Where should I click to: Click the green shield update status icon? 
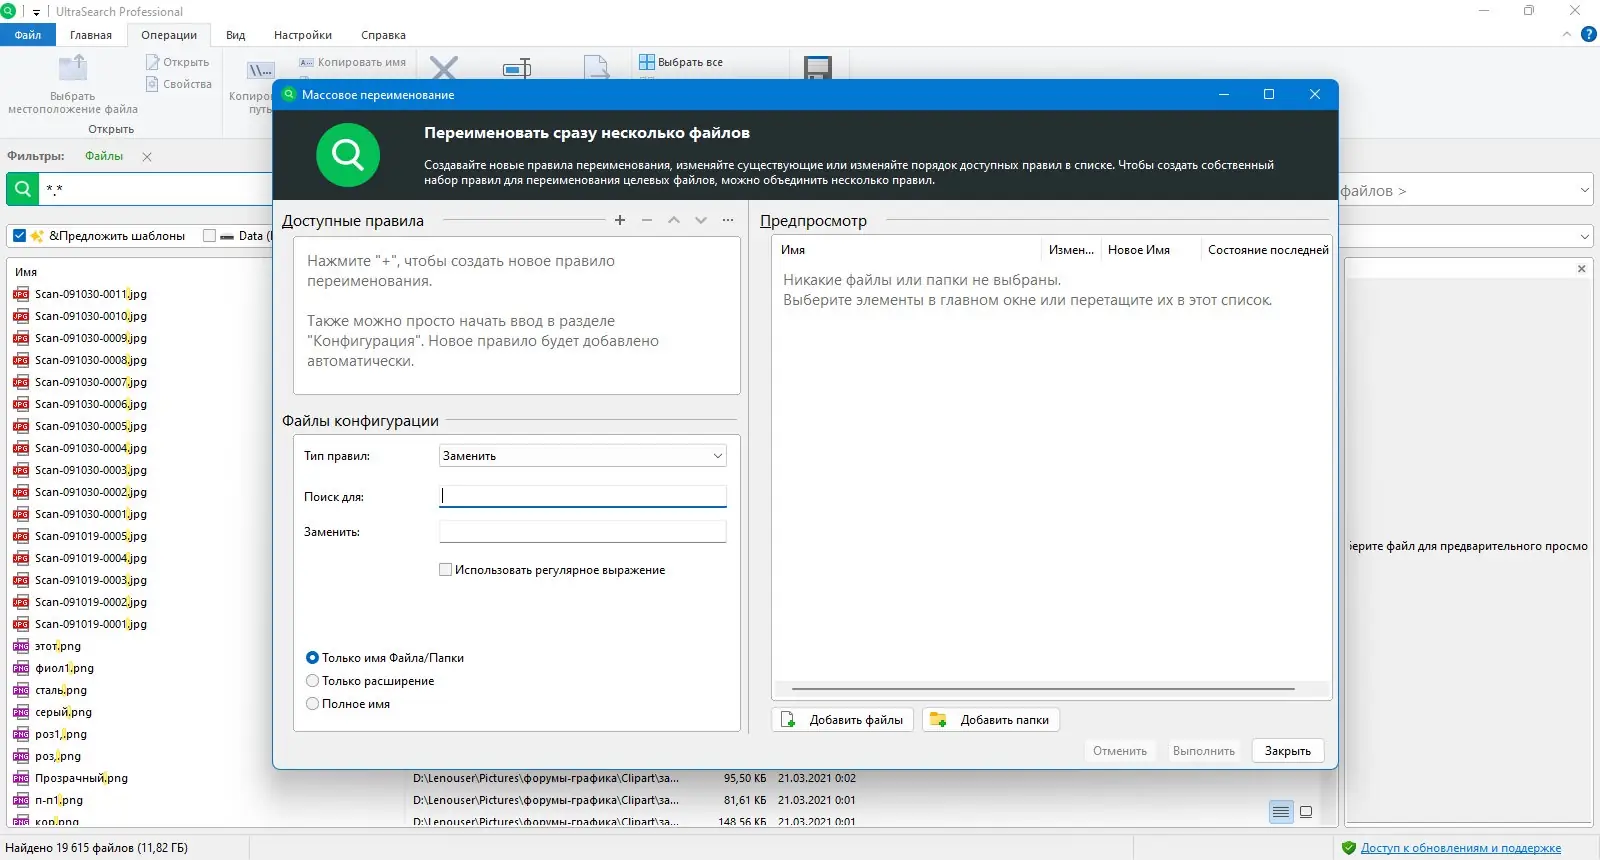coord(1348,848)
